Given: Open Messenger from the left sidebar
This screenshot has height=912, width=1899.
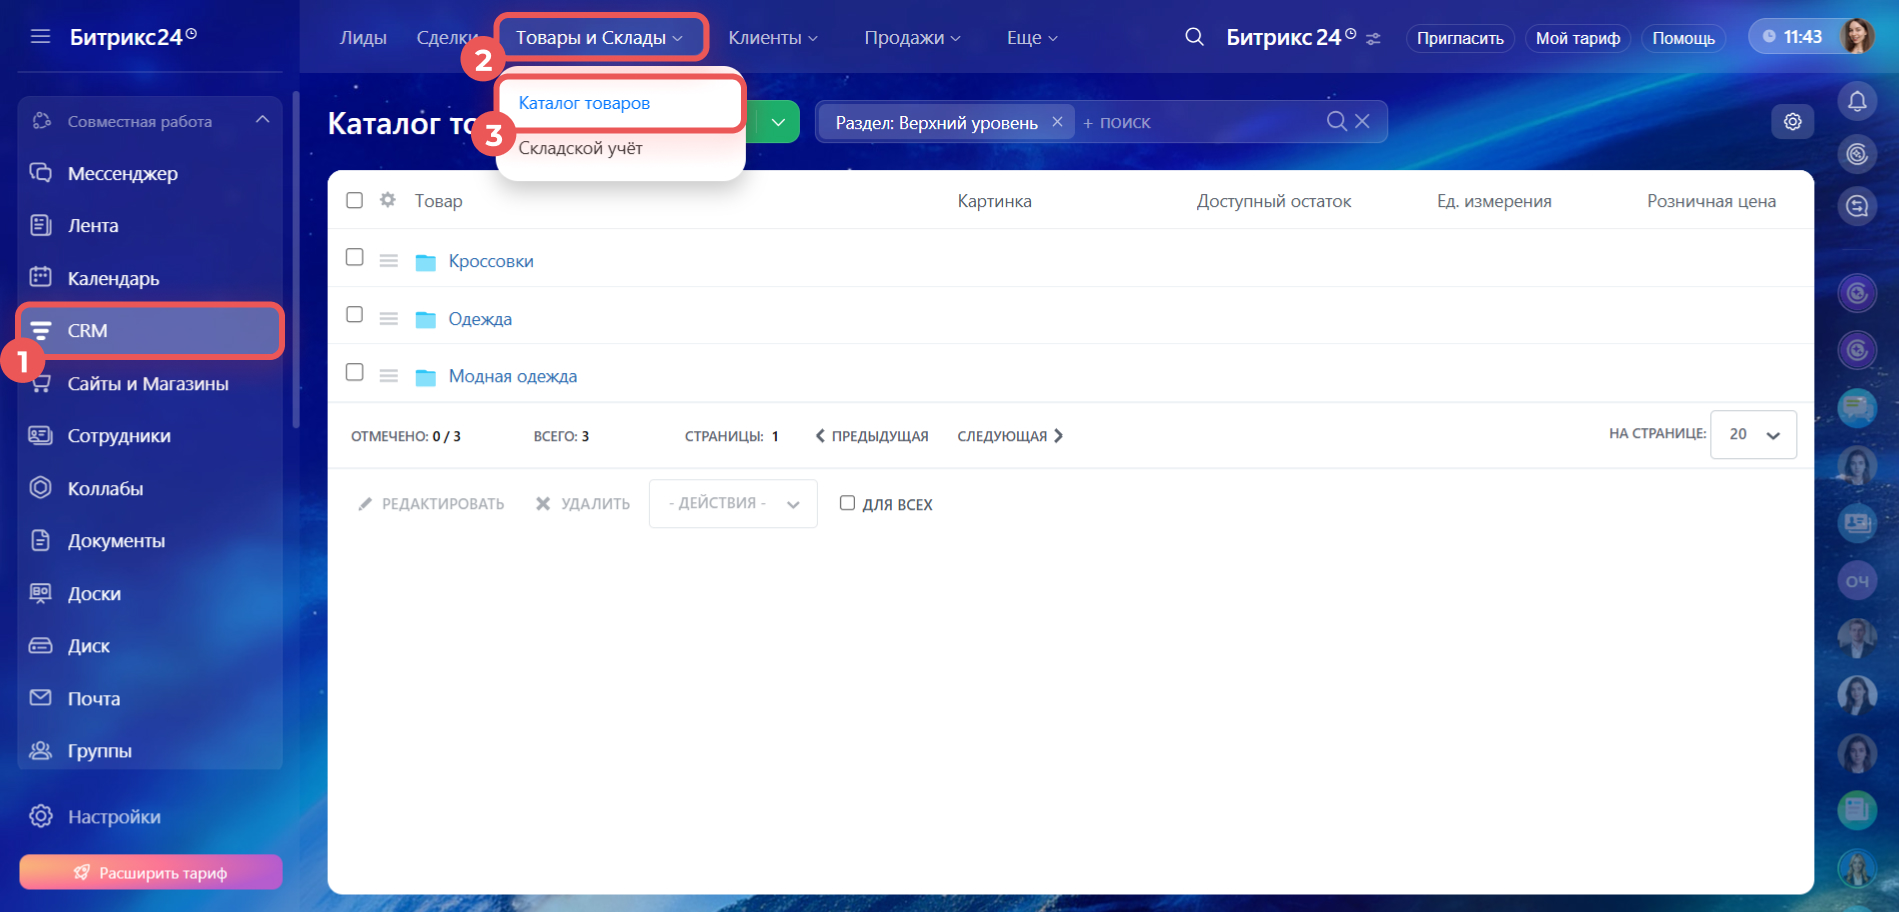Looking at the screenshot, I should coord(122,174).
